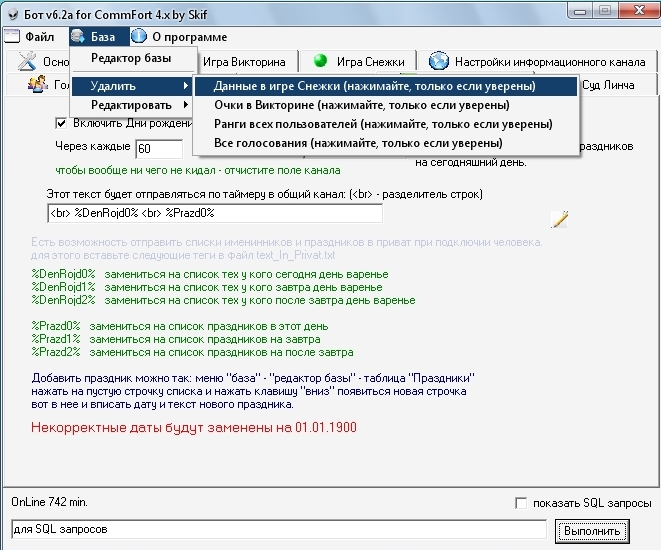This screenshot has width=661, height=550.
Task: Enable показать SQL запросы checkbox
Action: 519,503
